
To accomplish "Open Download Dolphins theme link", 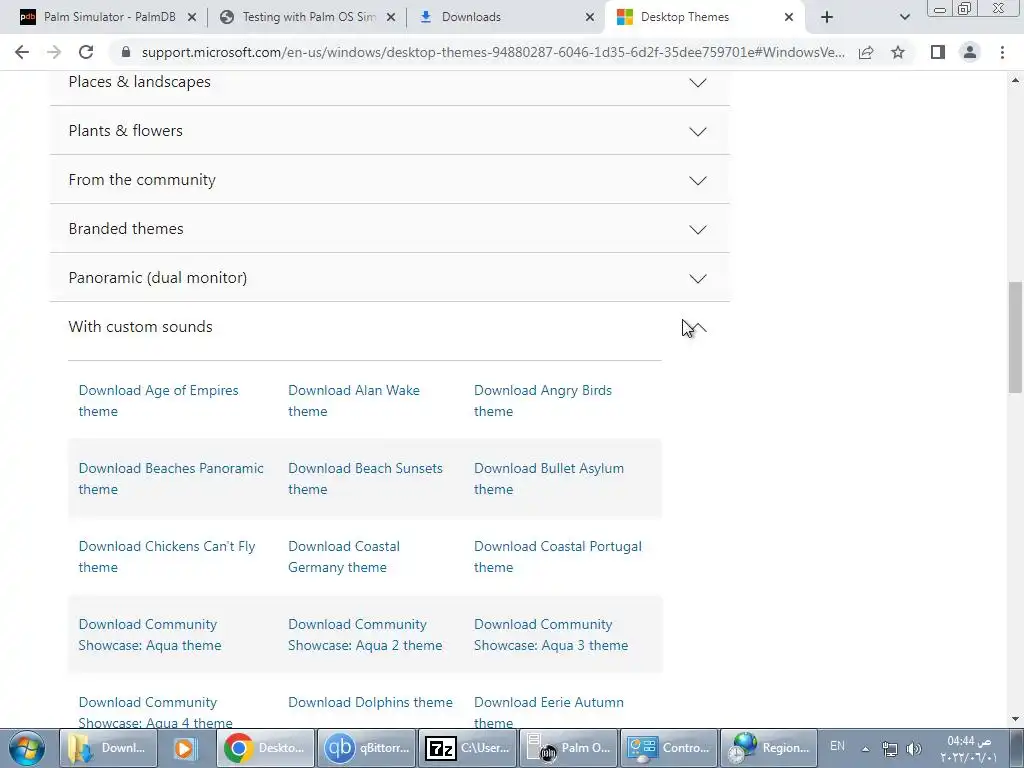I will click(x=370, y=702).
